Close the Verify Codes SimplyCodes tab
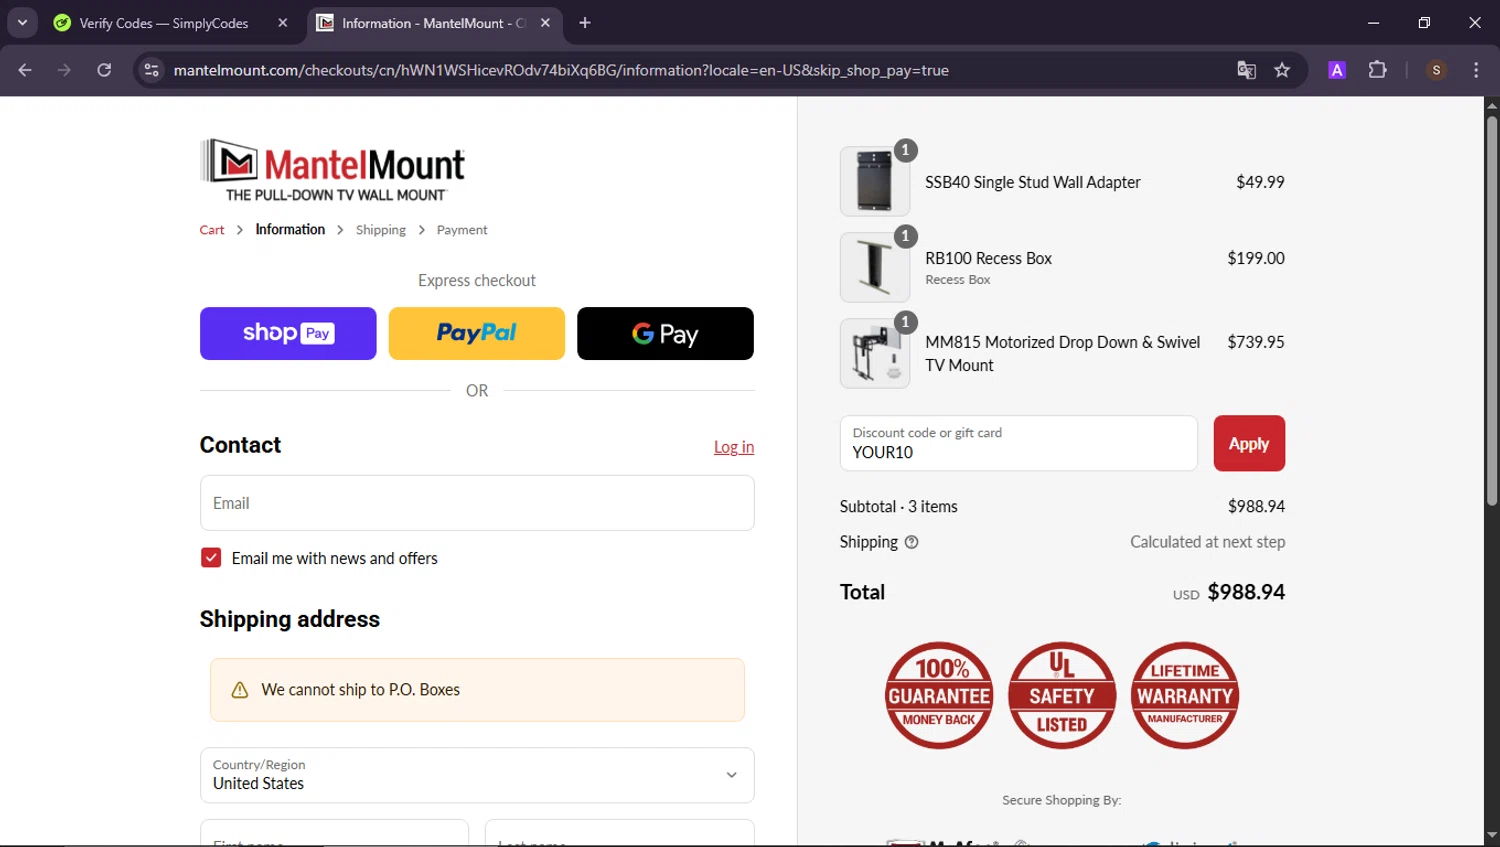The width and height of the screenshot is (1500, 847). (283, 23)
